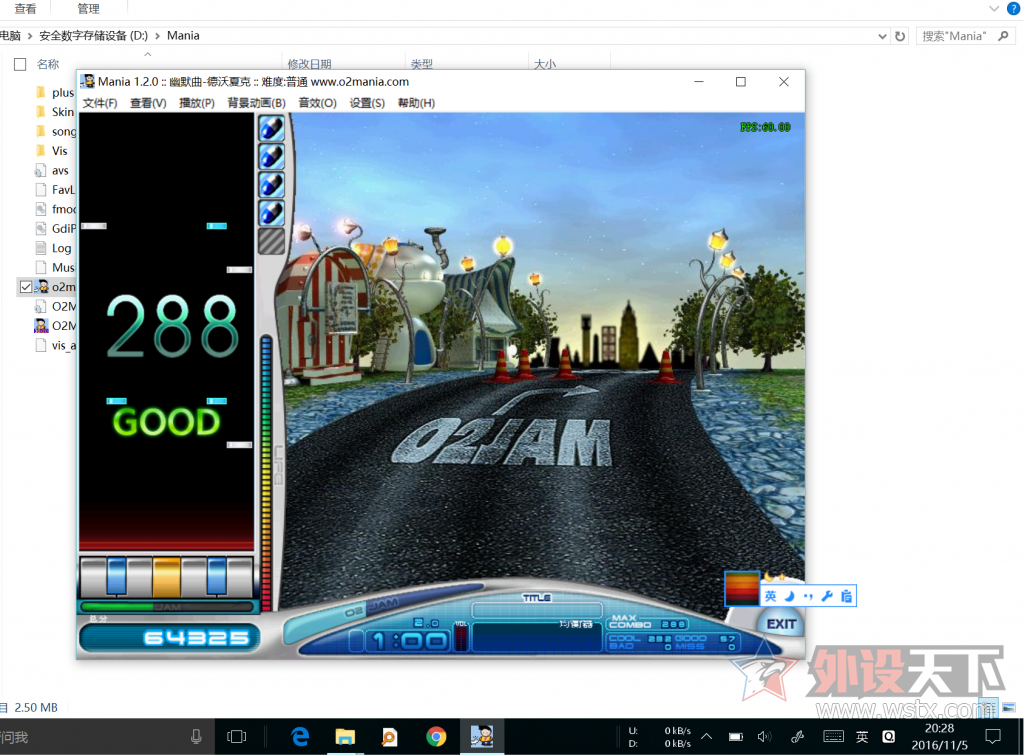Click the vertical rainbow life gauge
Image resolution: width=1024 pixels, height=756 pixels.
pos(266,472)
